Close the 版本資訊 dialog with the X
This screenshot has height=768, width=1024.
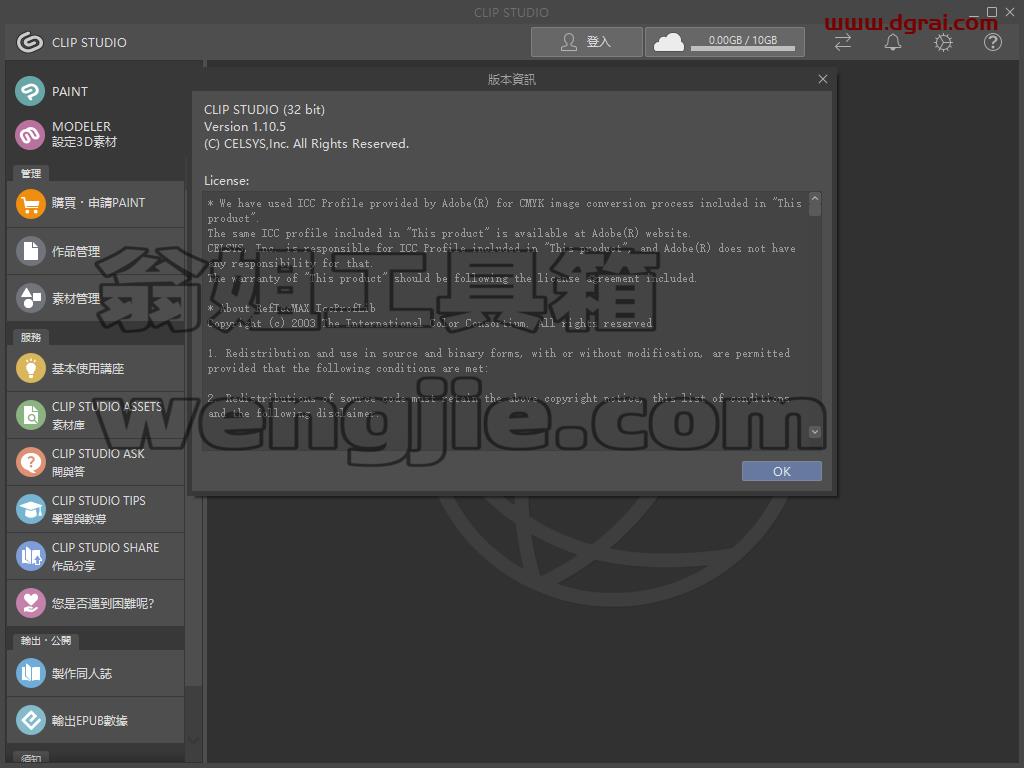(x=823, y=79)
